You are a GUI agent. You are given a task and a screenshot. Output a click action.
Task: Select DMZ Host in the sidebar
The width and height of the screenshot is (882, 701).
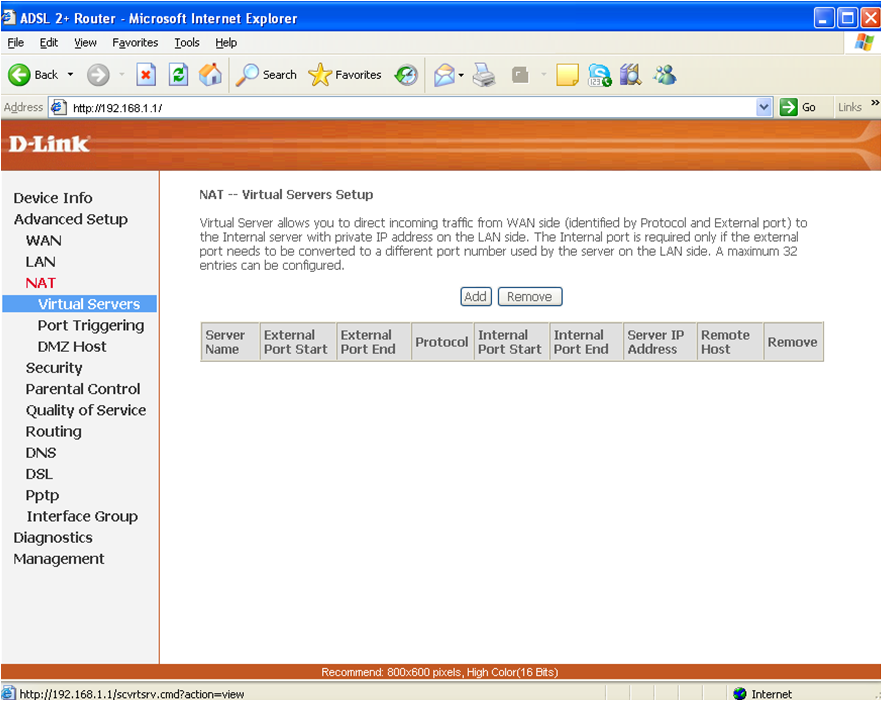(x=72, y=346)
